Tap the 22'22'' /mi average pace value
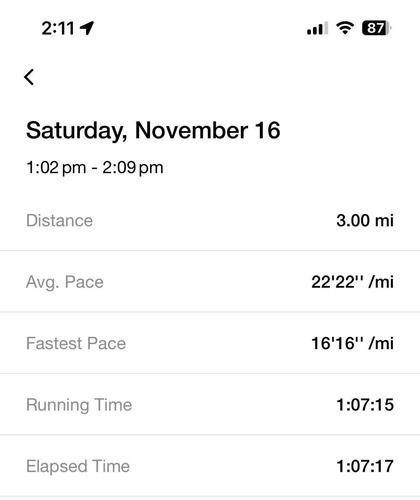420x500 pixels. (352, 282)
